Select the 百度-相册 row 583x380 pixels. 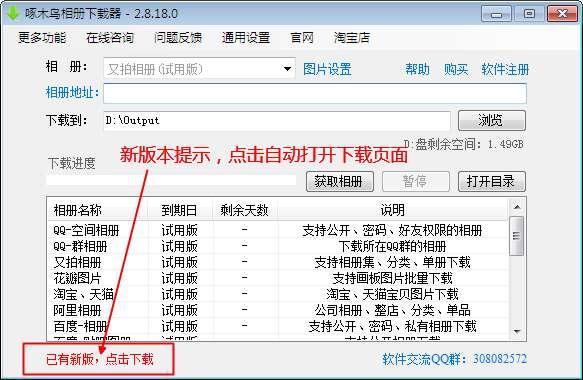(278, 326)
